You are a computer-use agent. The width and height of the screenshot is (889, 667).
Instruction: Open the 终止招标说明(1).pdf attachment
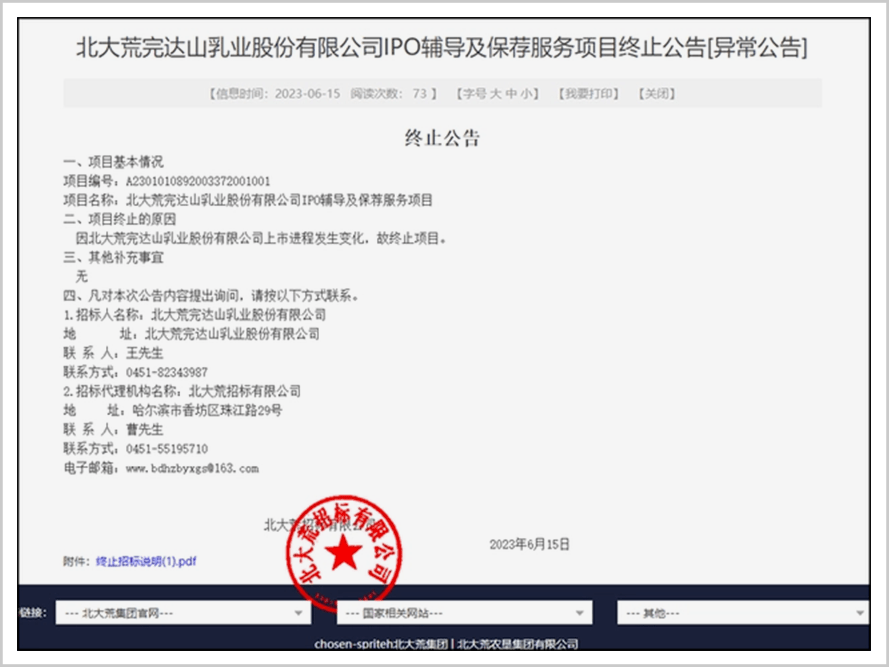pos(146,561)
